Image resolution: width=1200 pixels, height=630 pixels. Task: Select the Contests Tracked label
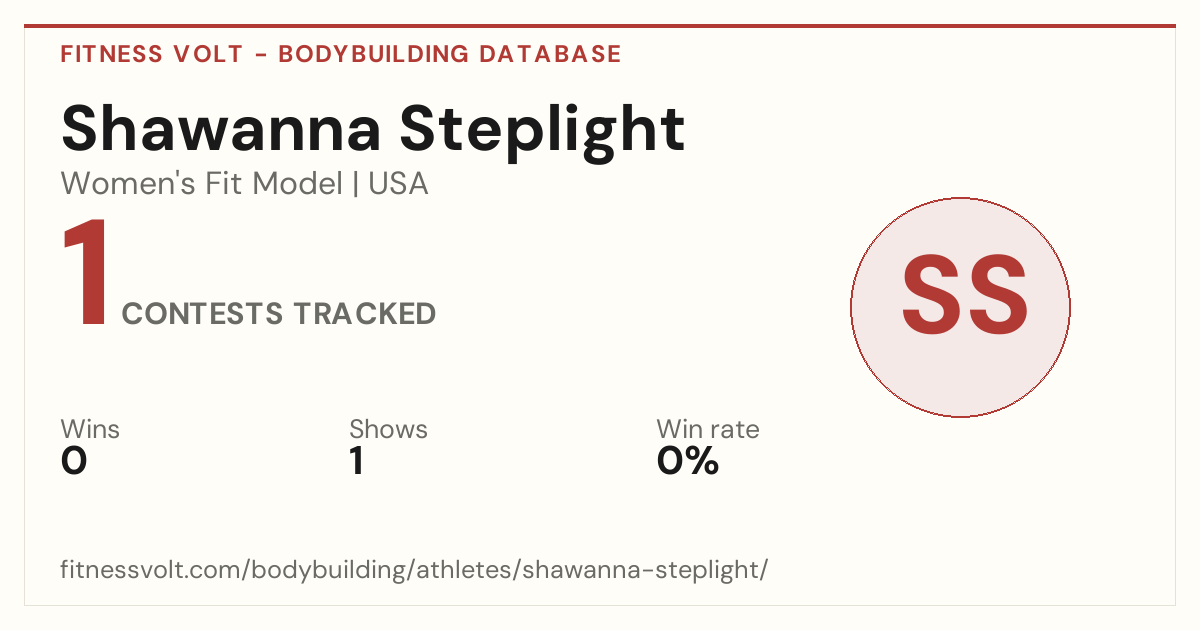279,314
